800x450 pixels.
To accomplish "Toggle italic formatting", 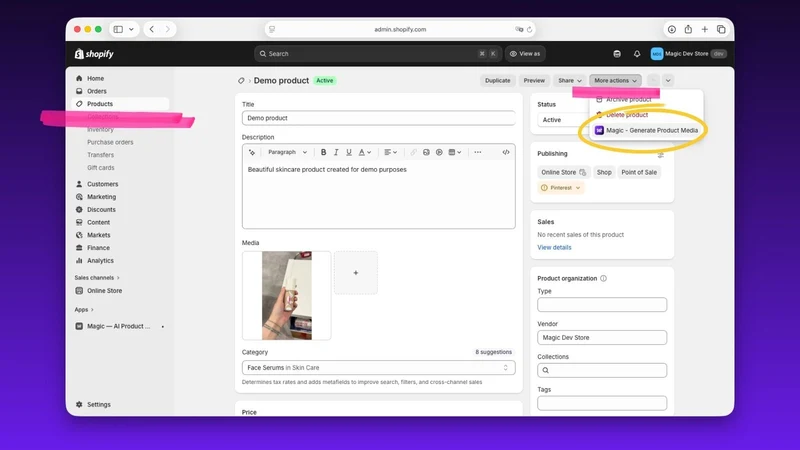I will (336, 153).
